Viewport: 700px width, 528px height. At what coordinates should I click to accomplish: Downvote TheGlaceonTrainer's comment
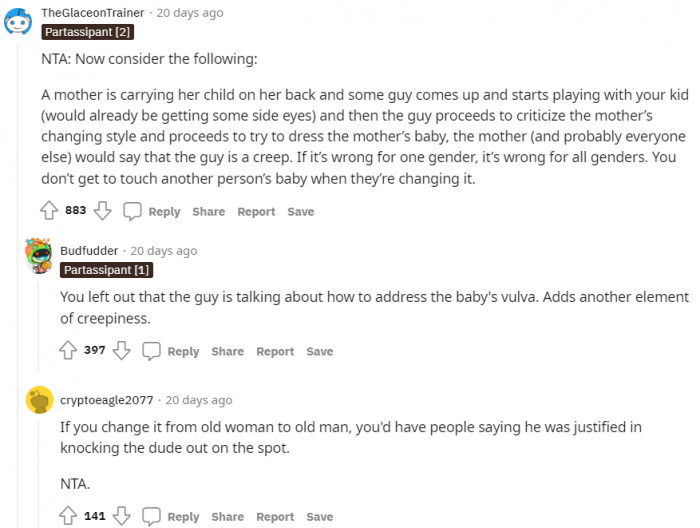click(x=103, y=211)
